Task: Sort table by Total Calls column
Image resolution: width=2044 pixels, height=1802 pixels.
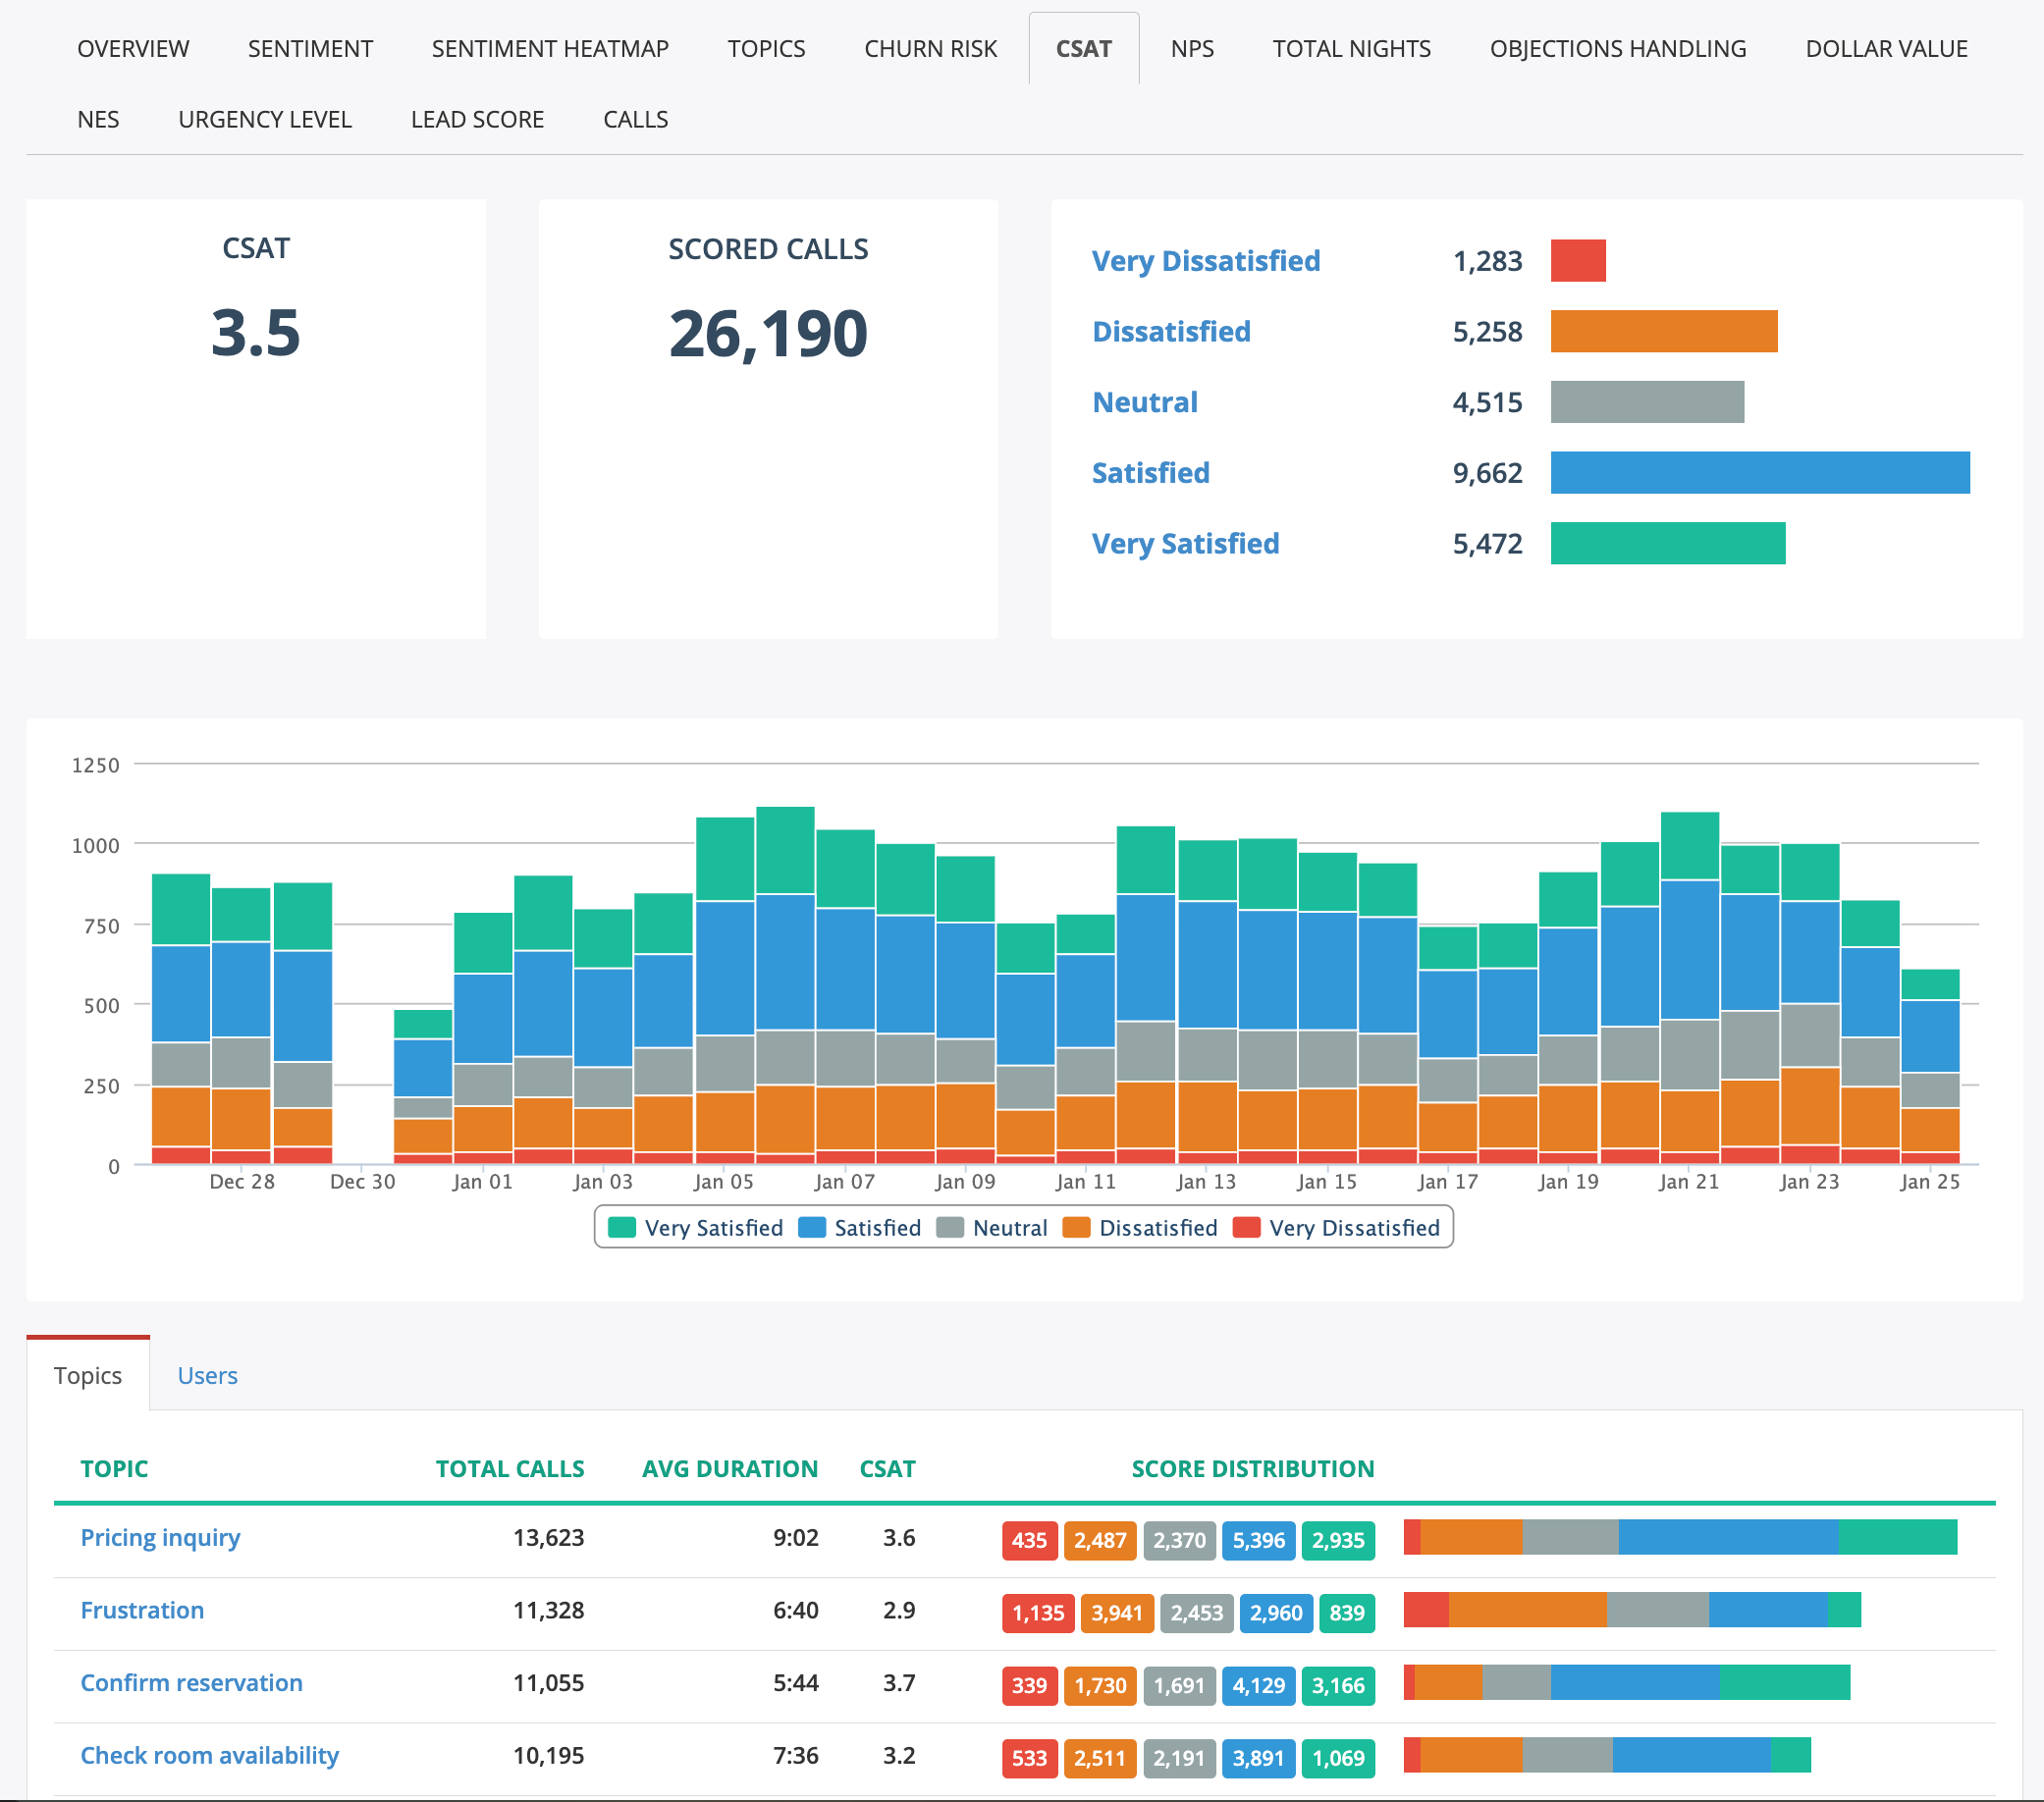Action: coord(509,1468)
